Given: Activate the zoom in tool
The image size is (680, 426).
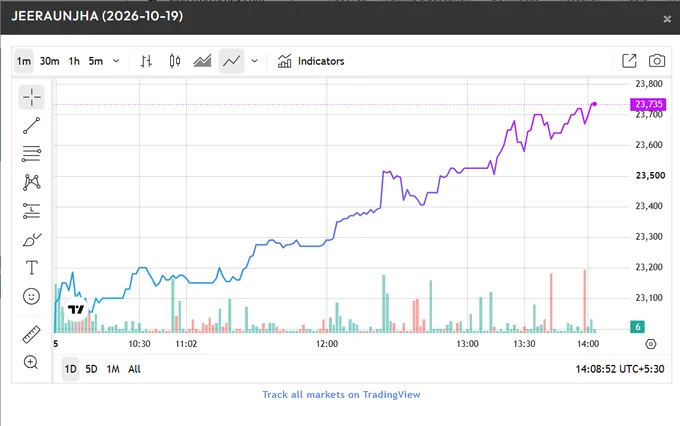Looking at the screenshot, I should pyautogui.click(x=32, y=362).
